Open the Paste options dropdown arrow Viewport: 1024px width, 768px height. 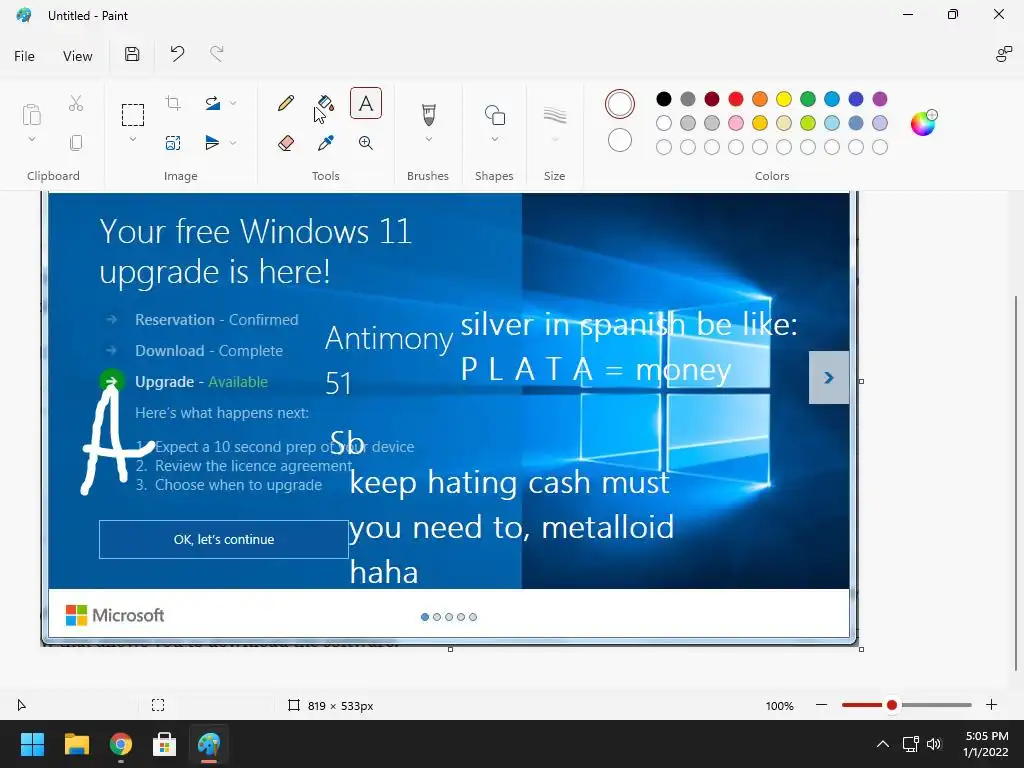[x=31, y=139]
